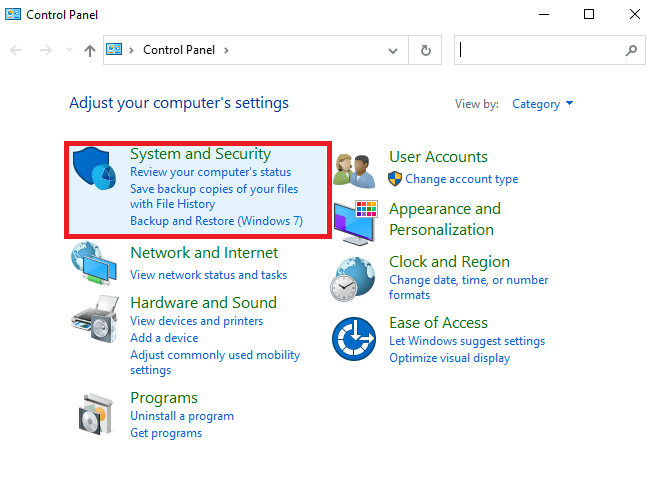Open Backup and Restore (Windows 7)

[x=216, y=220]
